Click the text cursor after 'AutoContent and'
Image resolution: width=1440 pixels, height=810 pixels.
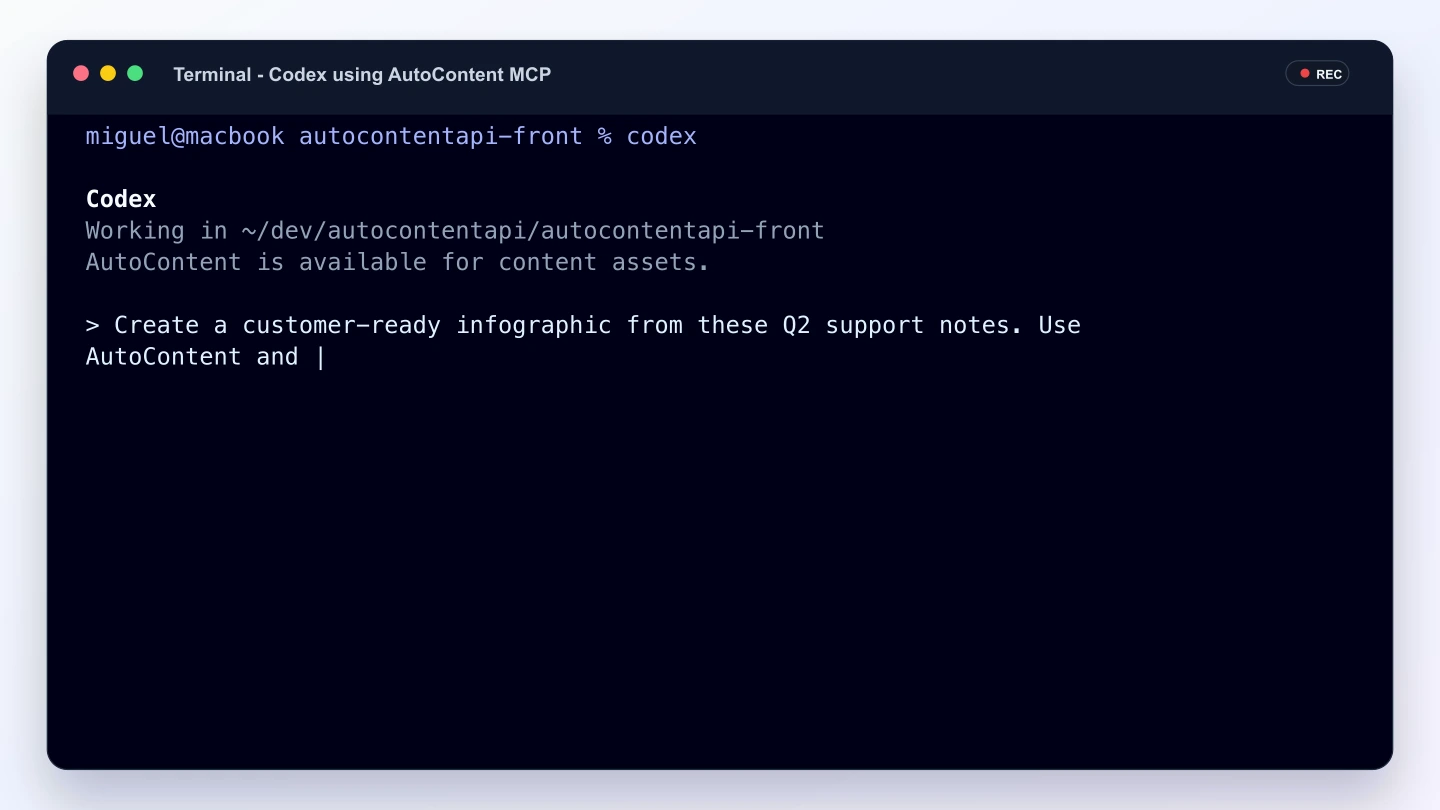(320, 357)
